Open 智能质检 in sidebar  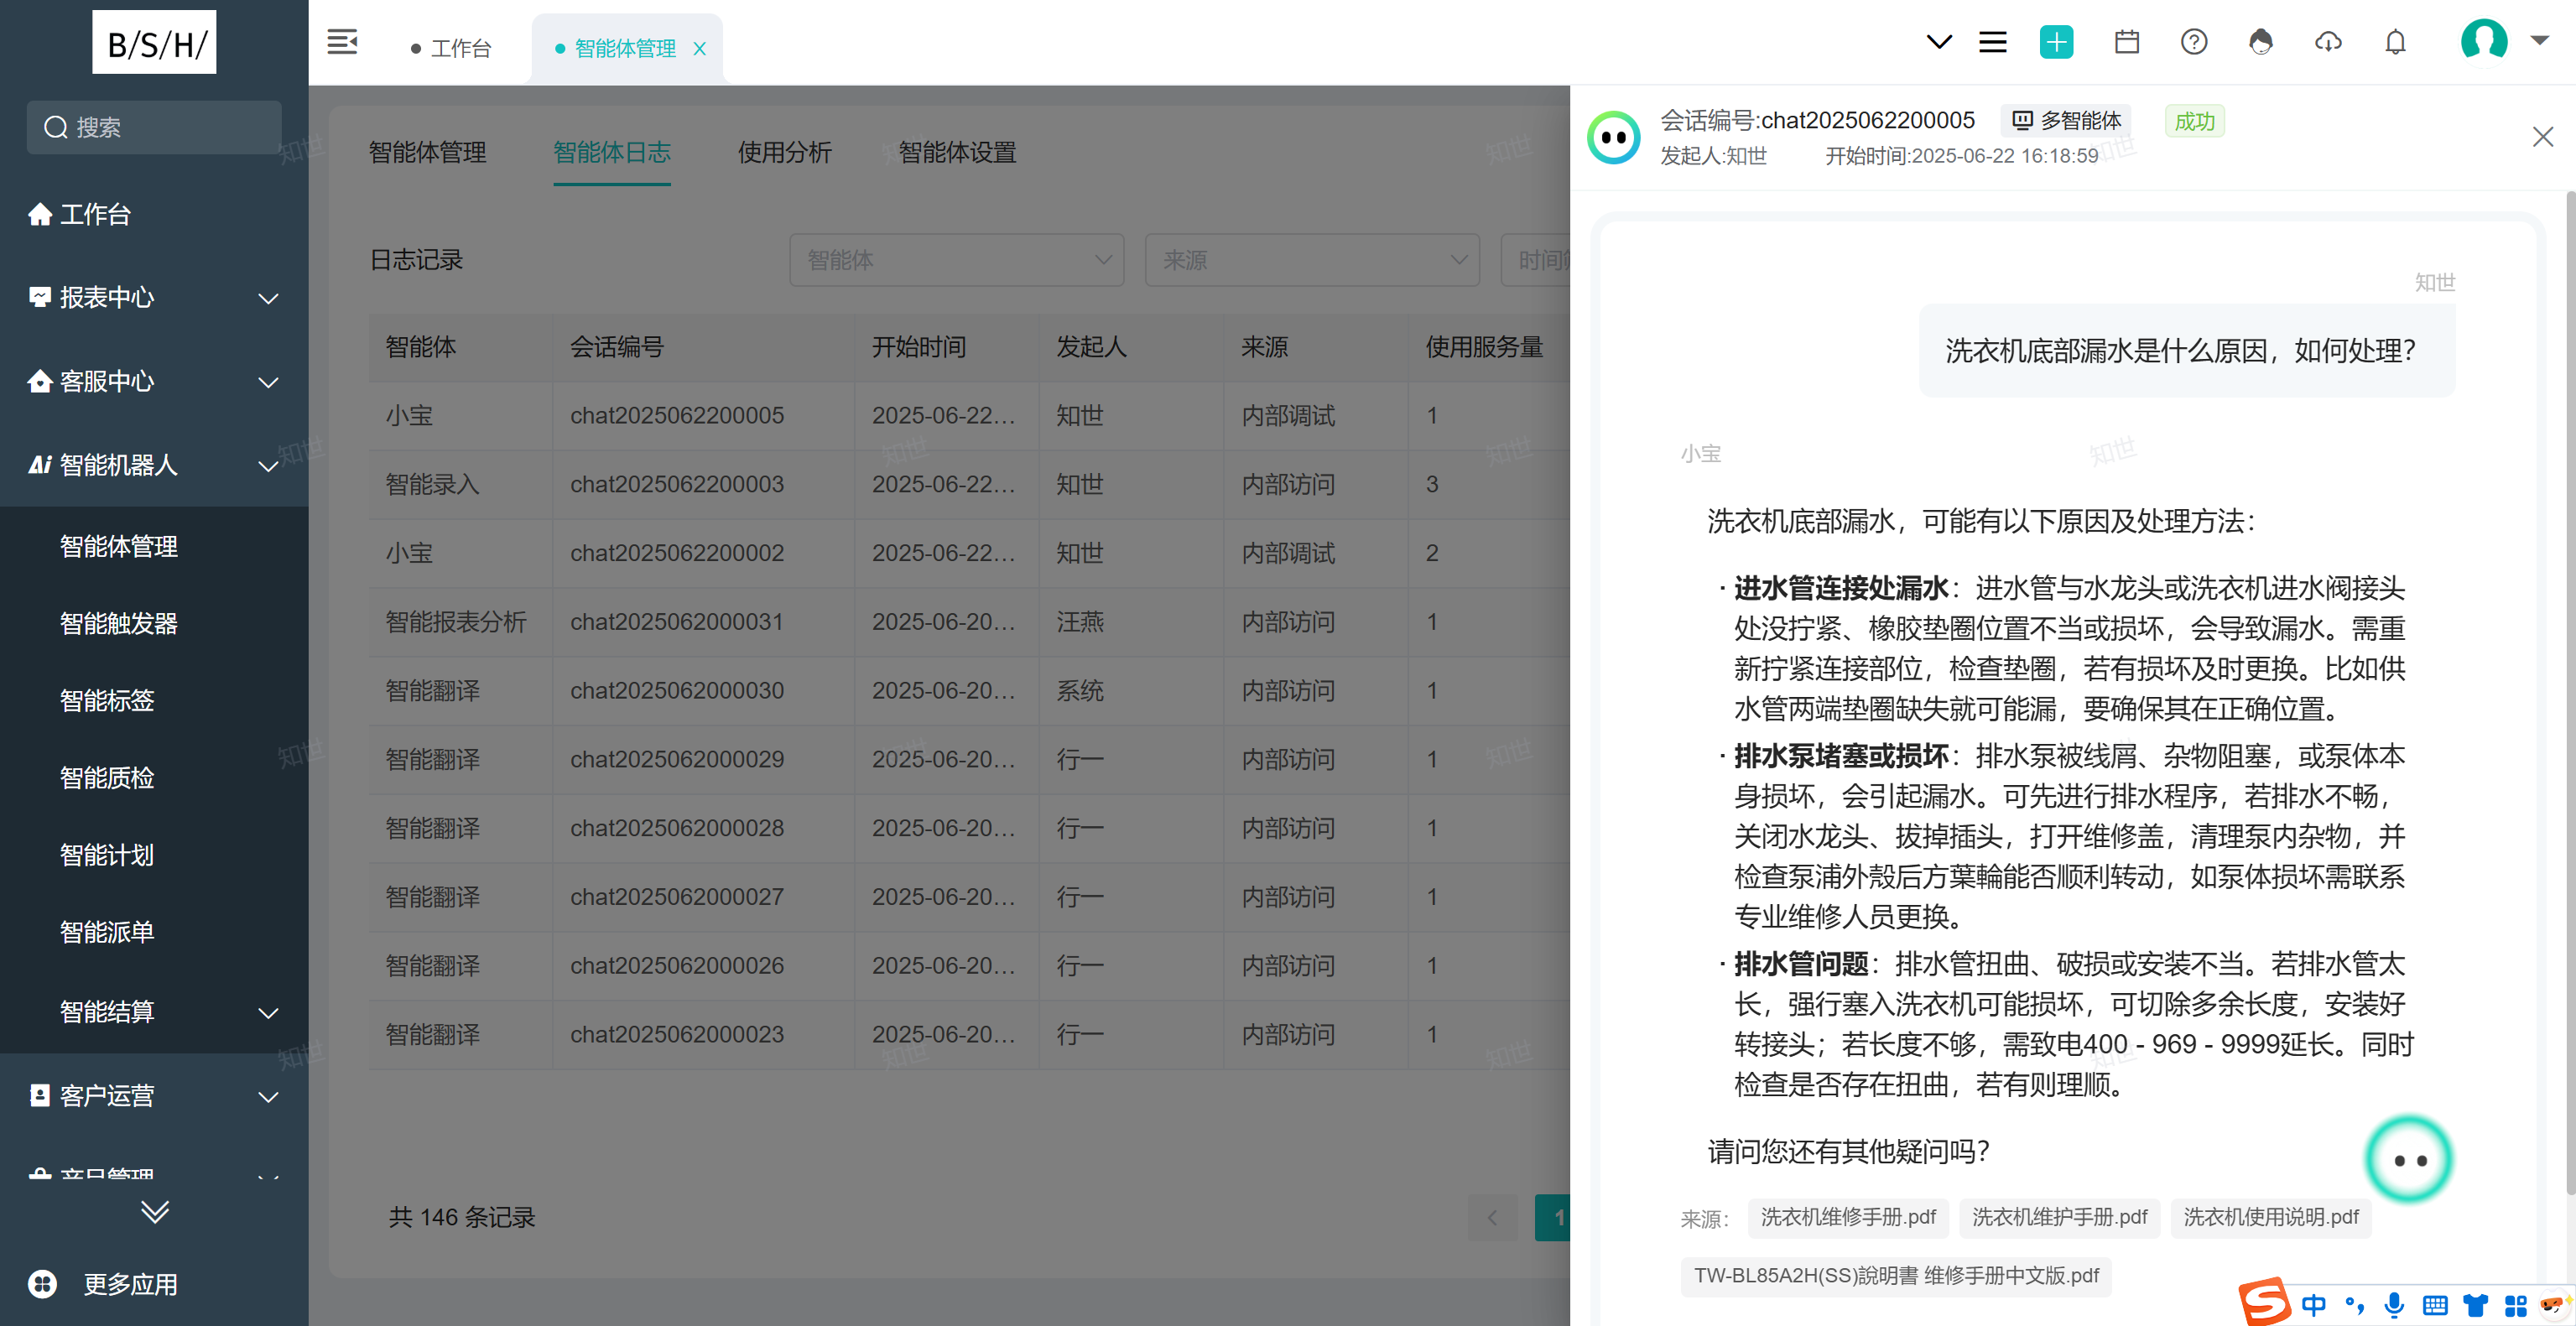[107, 777]
